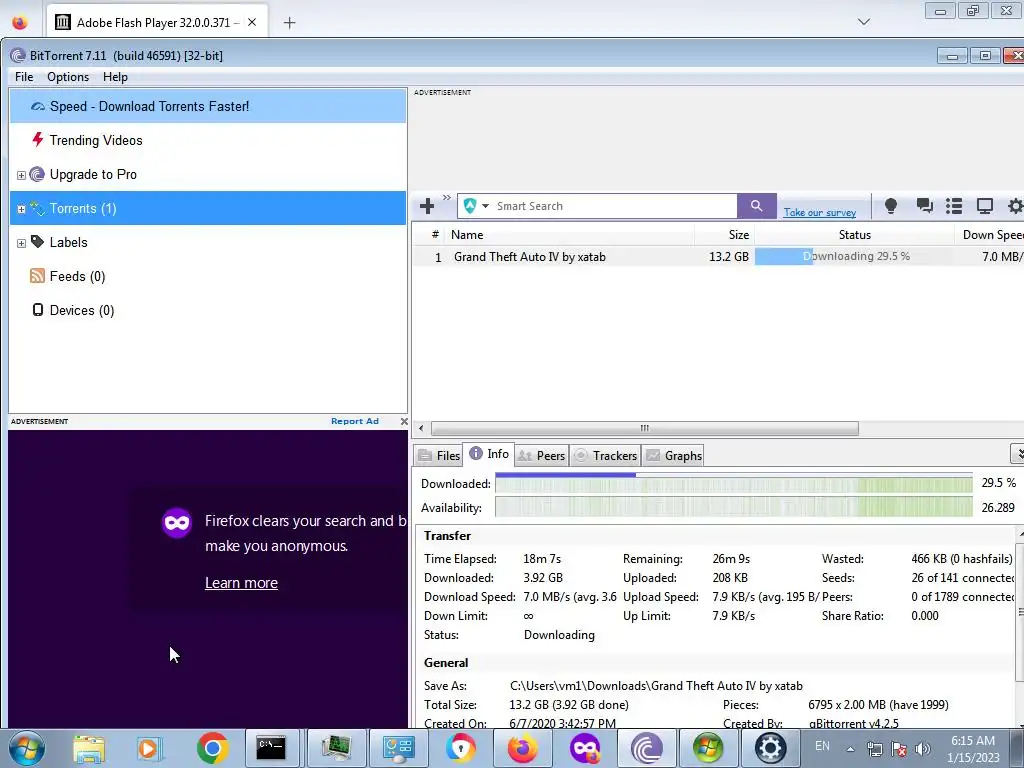Click the Downloading 29.5 % status bar
Viewport: 1024px width, 768px height.
pos(854,257)
